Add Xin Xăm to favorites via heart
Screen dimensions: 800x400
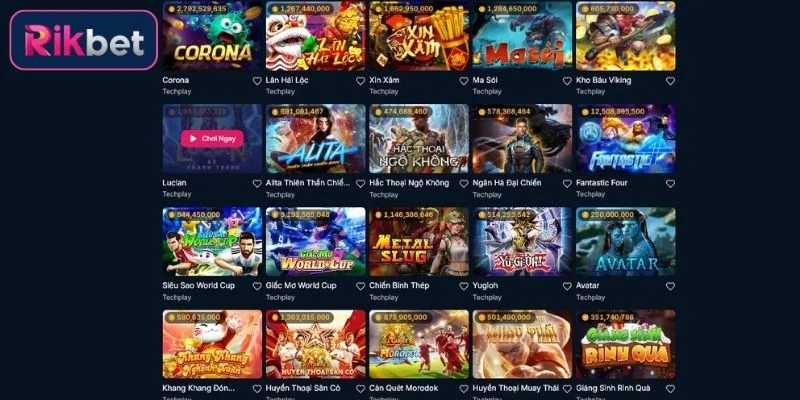(x=464, y=81)
